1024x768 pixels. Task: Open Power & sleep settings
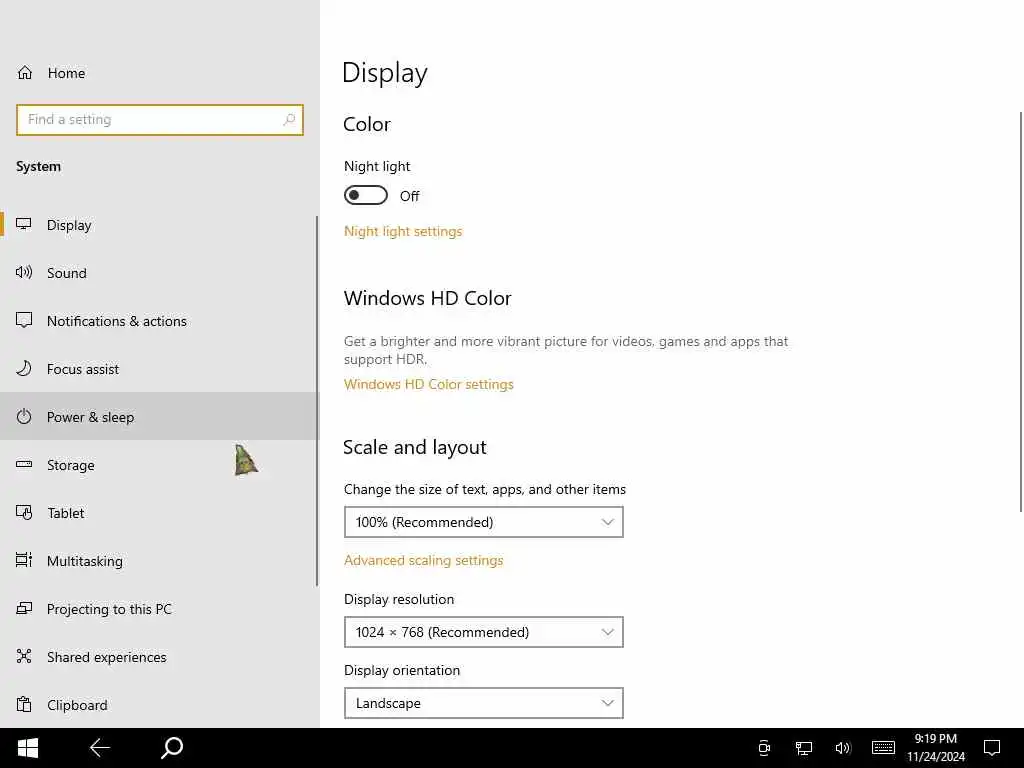[x=159, y=417]
